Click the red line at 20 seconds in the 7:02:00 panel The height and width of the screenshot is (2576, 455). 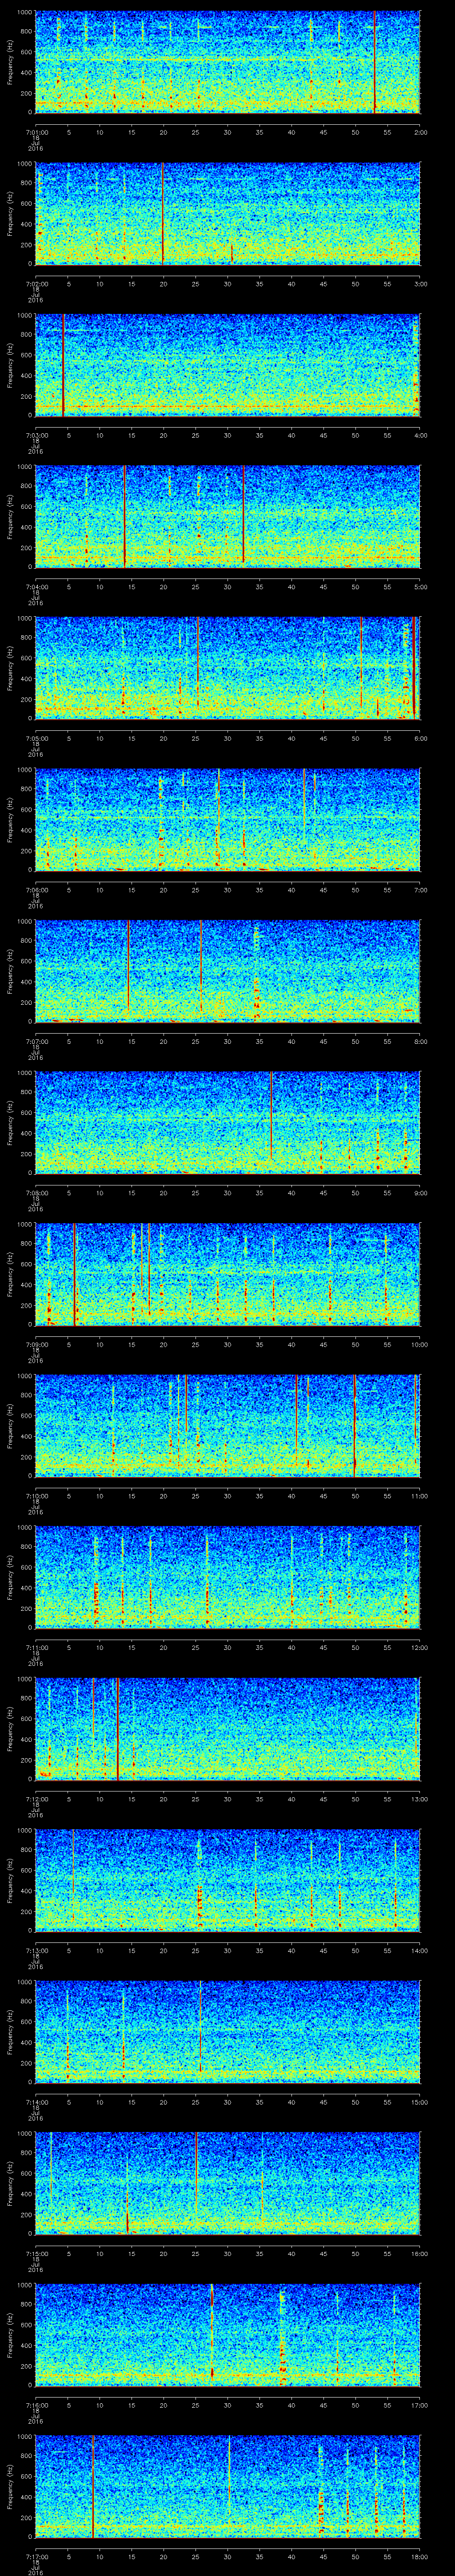(163, 214)
